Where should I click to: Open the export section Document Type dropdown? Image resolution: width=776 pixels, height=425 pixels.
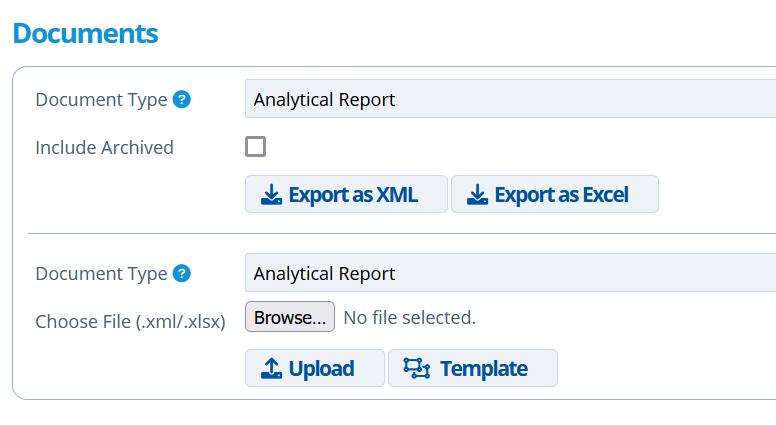coord(510,100)
